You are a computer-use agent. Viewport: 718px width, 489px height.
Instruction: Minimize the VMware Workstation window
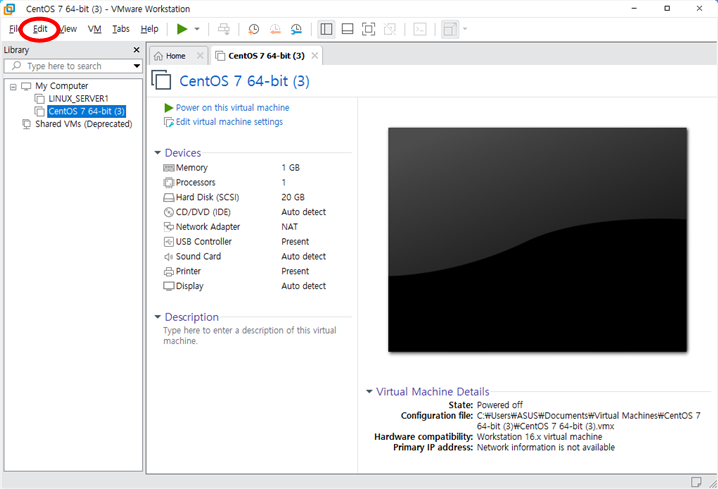click(x=634, y=8)
